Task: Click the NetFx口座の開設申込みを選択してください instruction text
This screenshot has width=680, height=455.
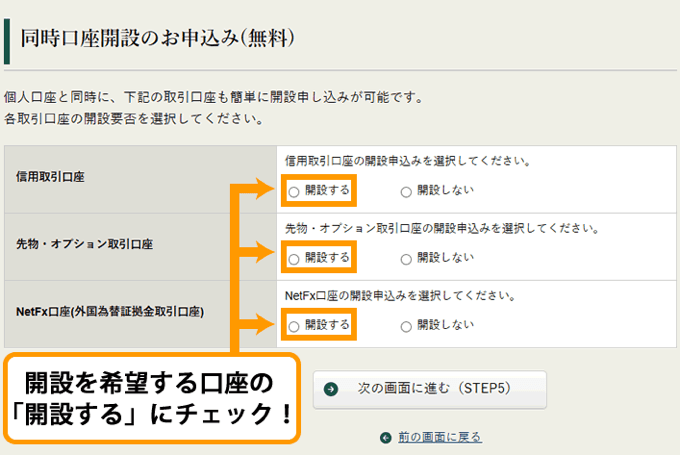Action: [x=400, y=296]
